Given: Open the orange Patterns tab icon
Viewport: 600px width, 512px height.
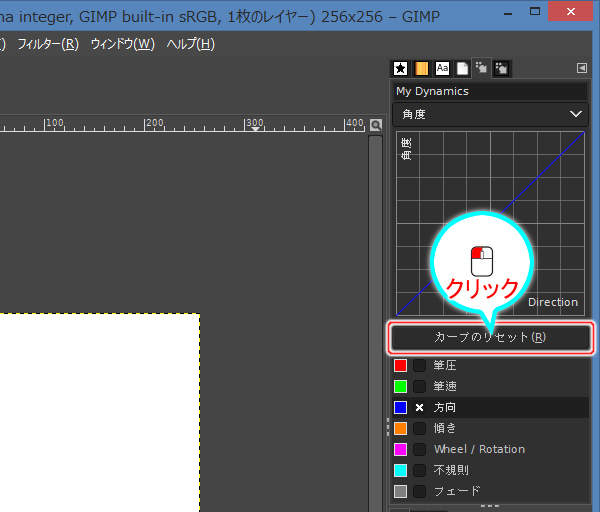Looking at the screenshot, I should coord(422,68).
